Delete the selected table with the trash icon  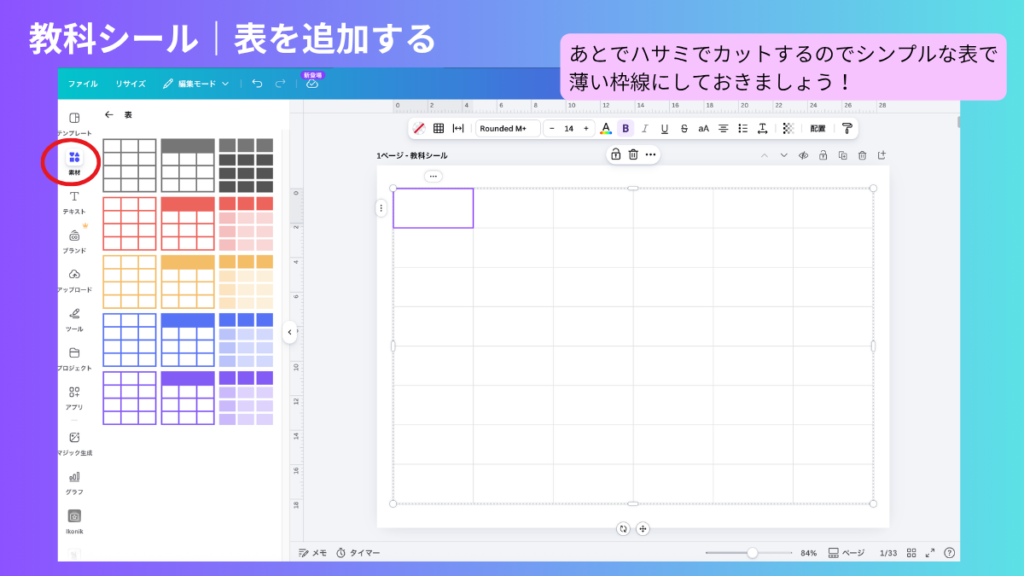(634, 155)
